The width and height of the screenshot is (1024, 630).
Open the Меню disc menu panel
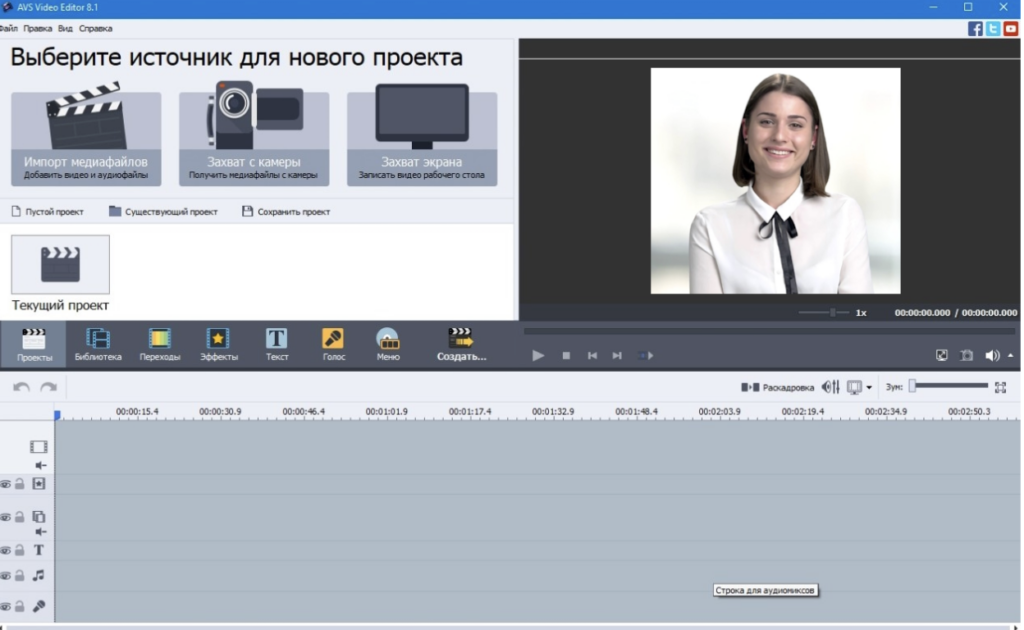tap(388, 343)
